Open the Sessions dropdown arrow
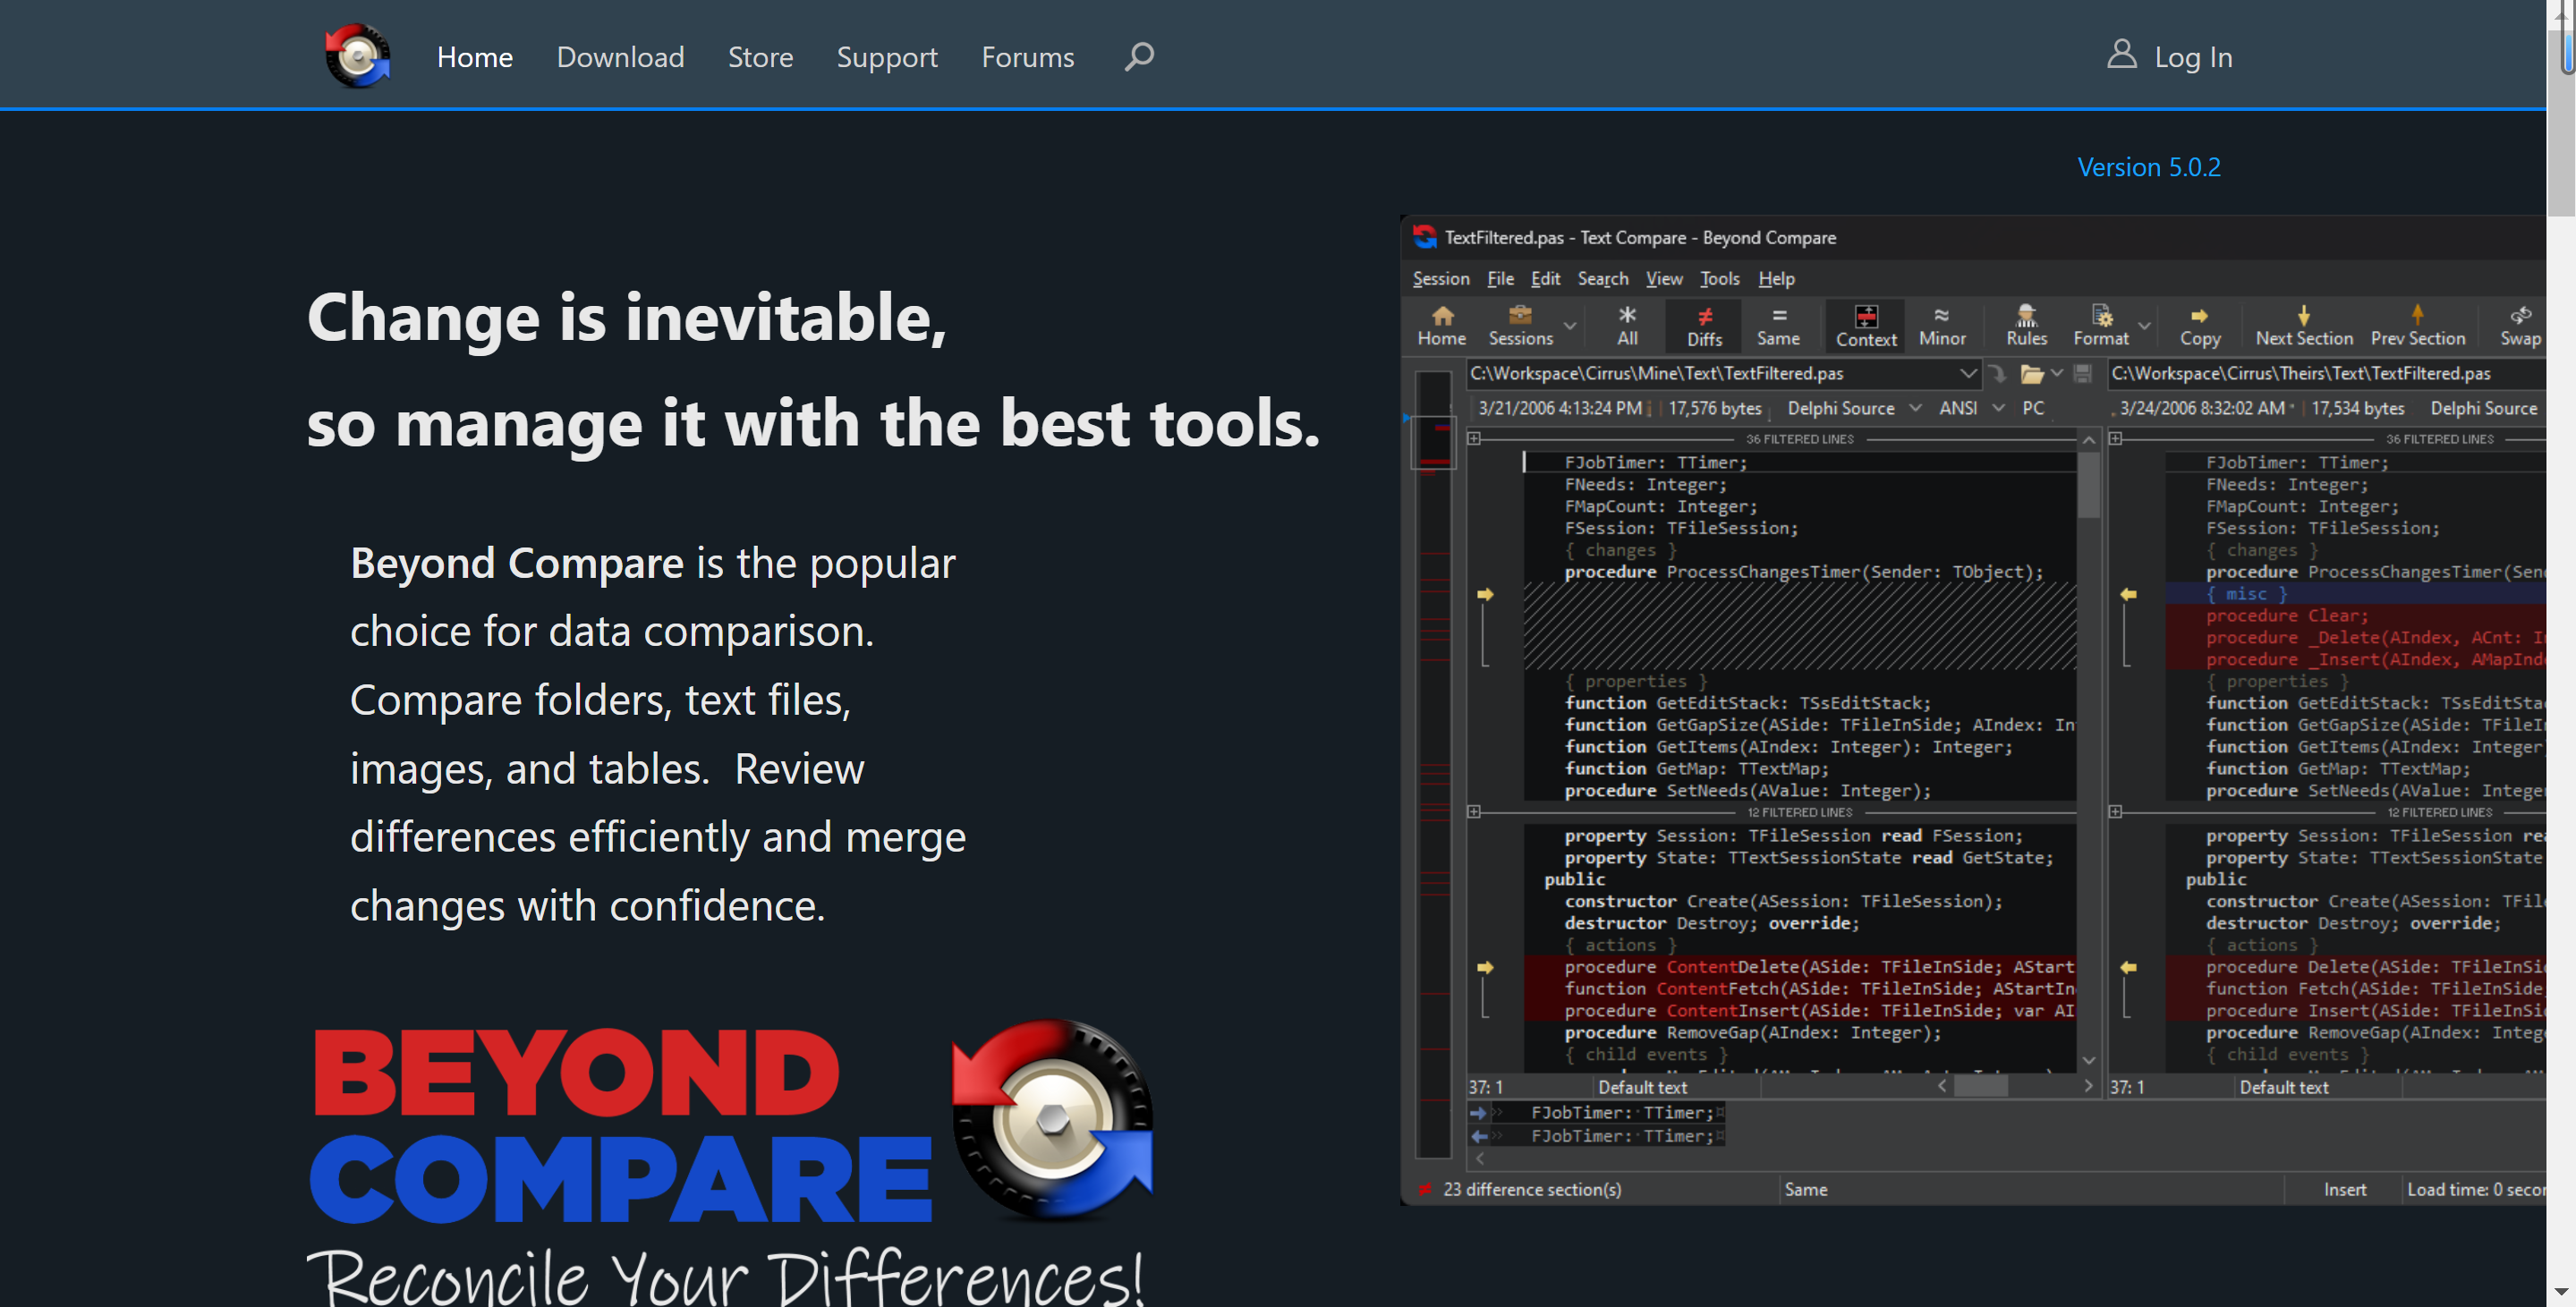 click(1570, 326)
